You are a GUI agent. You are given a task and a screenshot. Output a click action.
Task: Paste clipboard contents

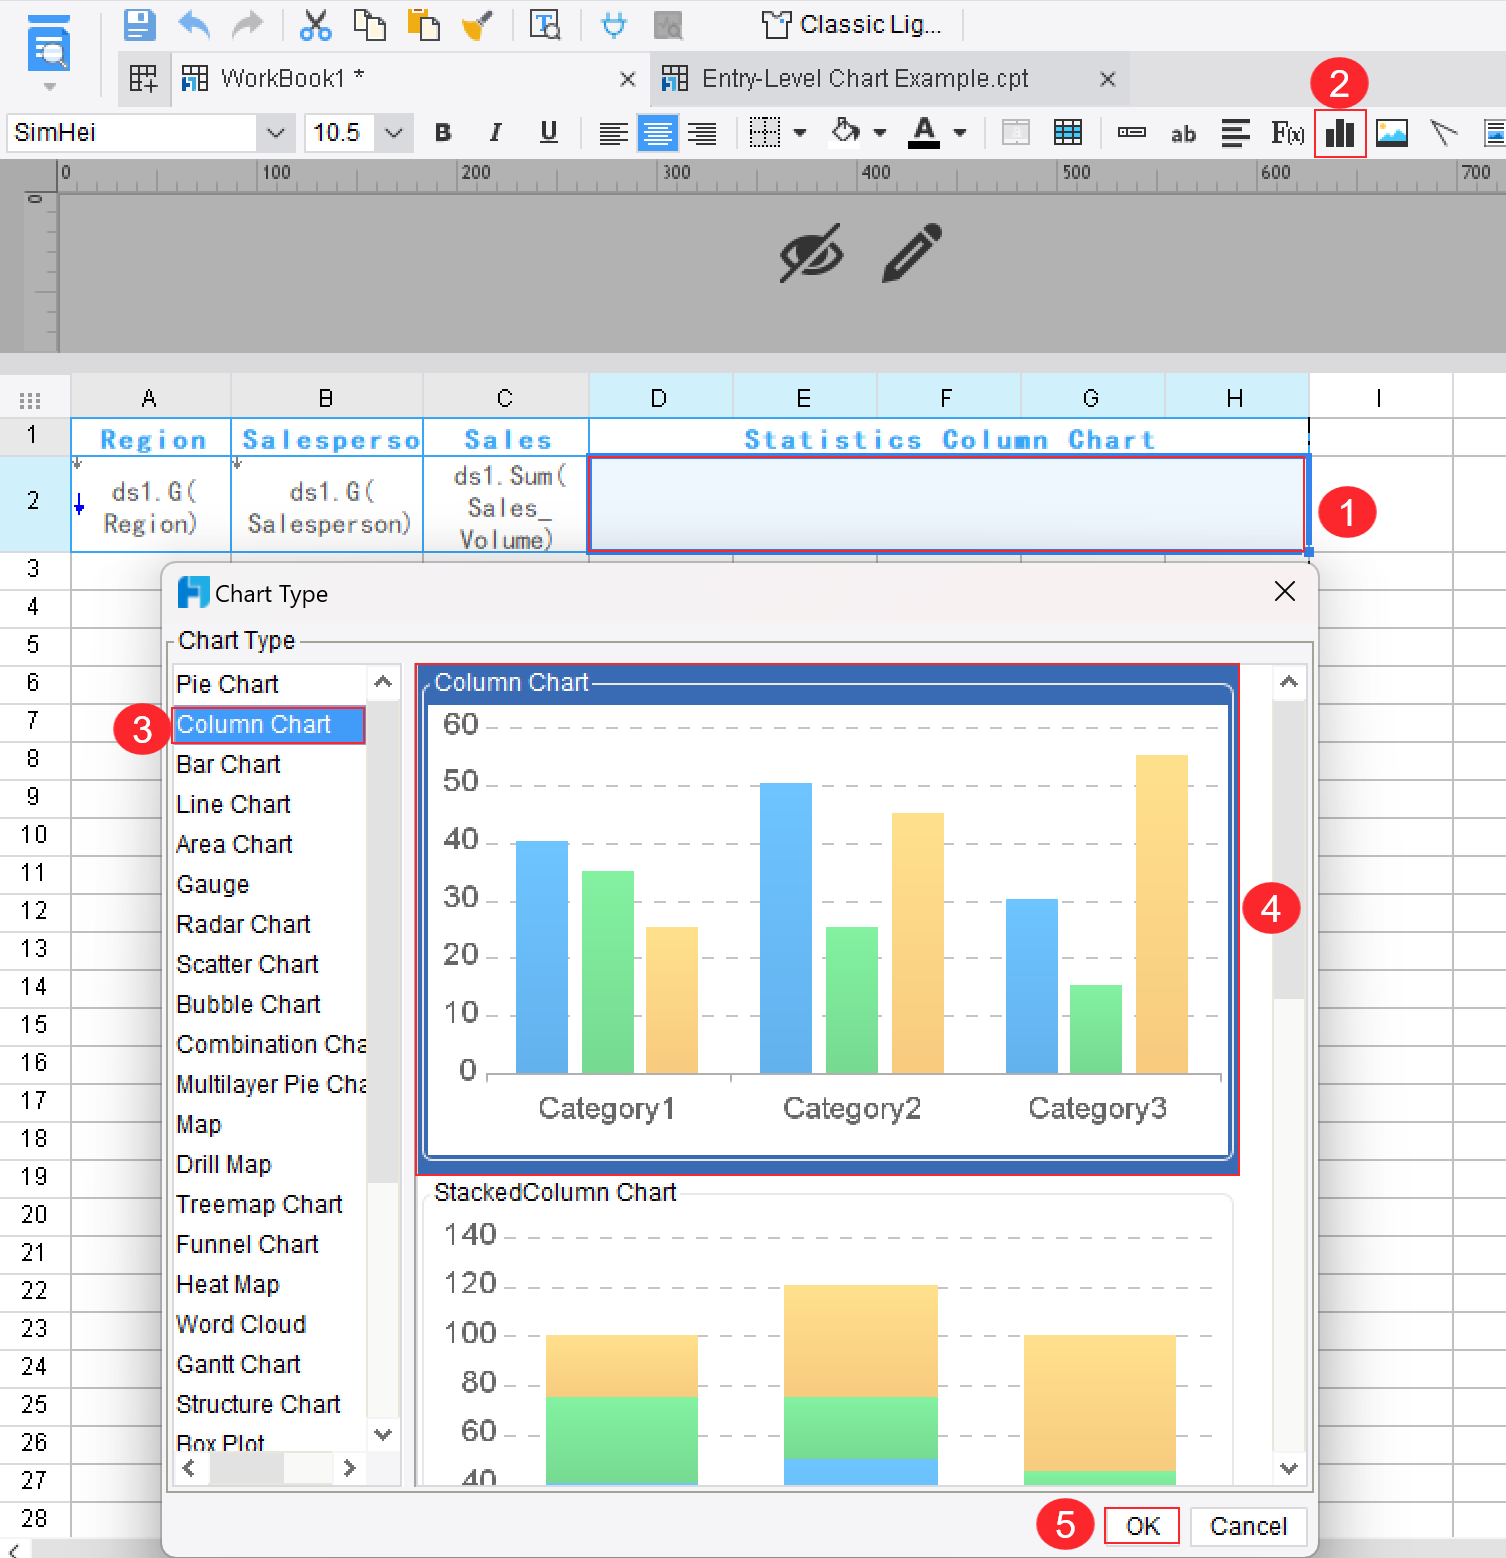tap(424, 24)
